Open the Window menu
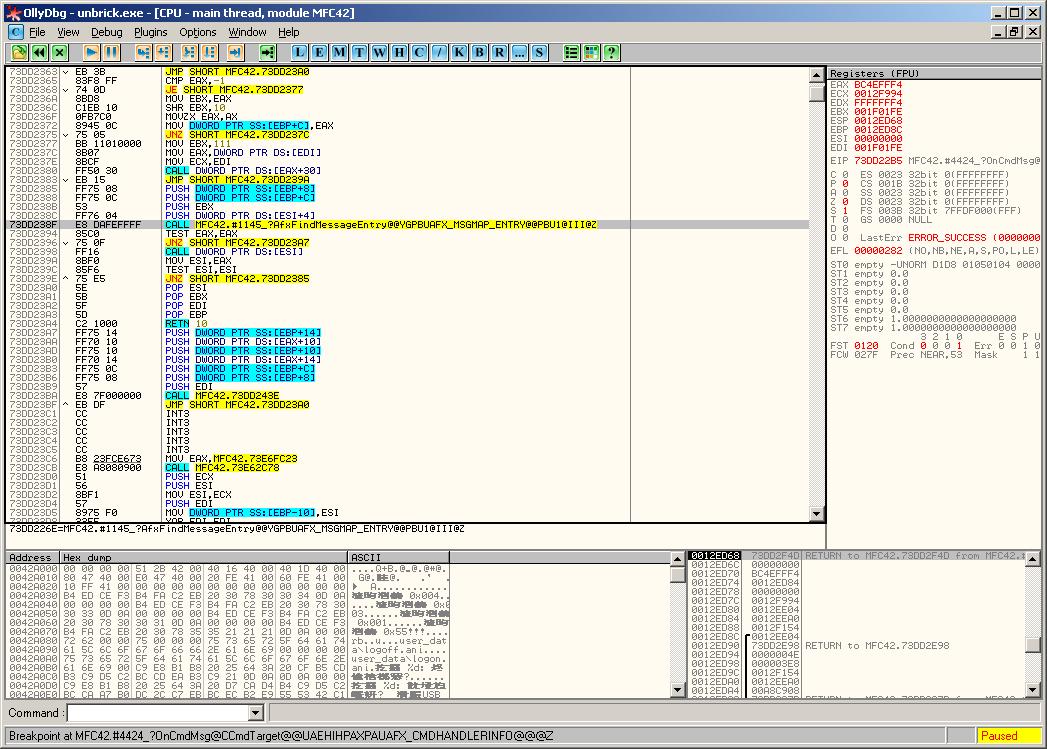The width and height of the screenshot is (1047, 749). (247, 32)
